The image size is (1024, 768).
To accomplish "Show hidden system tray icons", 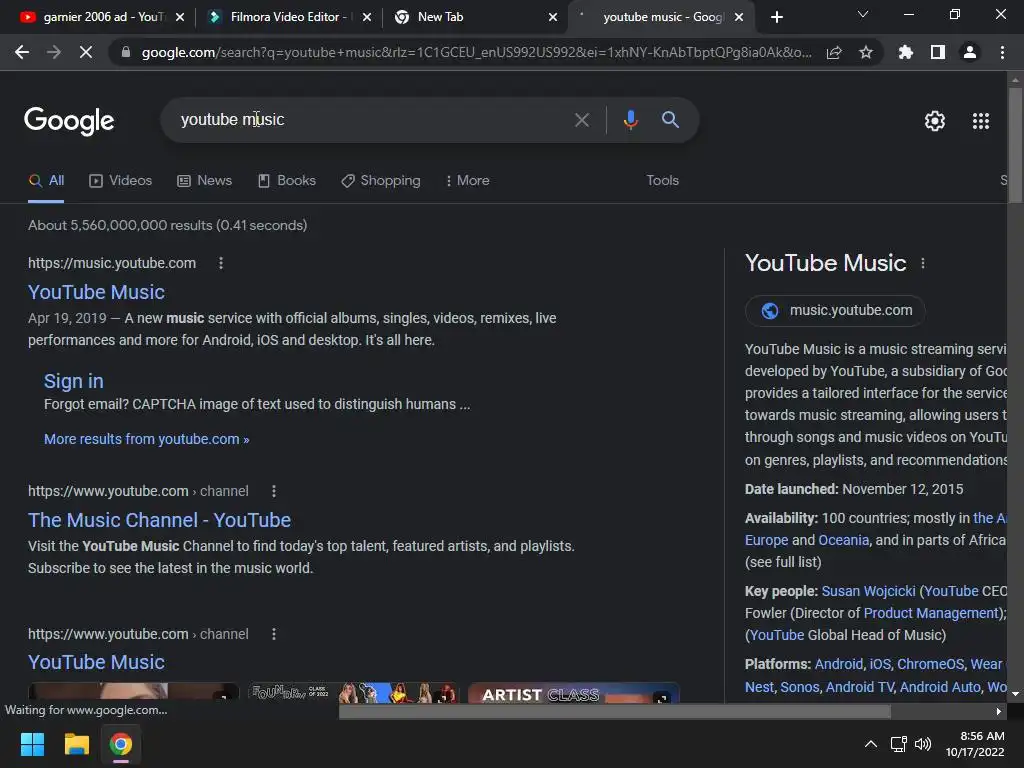I will (x=871, y=744).
